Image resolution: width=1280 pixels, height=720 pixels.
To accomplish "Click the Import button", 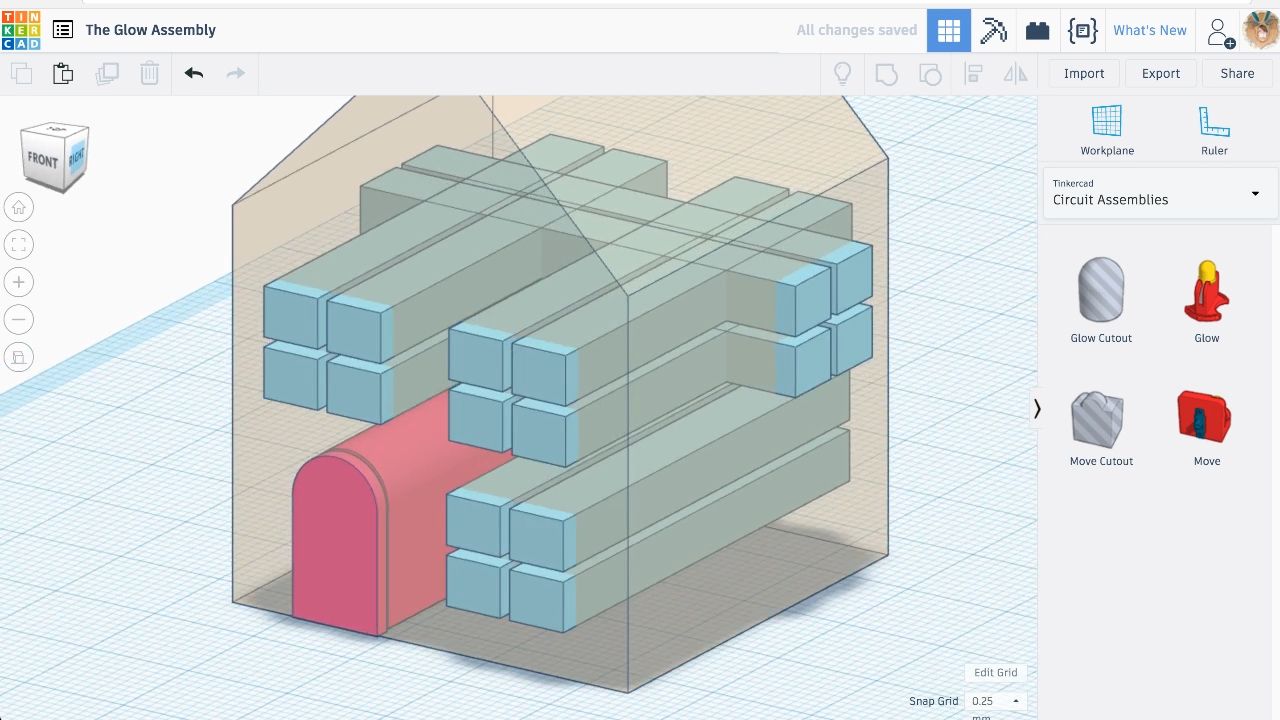I will pos(1084,73).
